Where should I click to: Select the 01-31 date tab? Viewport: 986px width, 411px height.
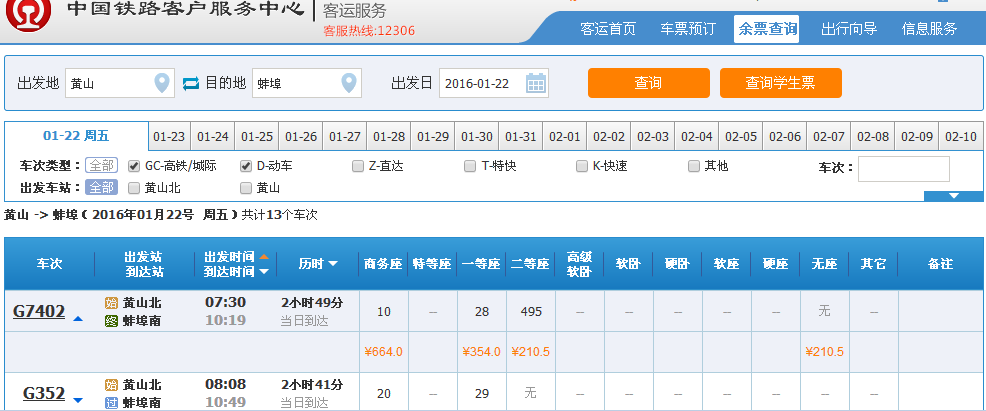(521, 136)
